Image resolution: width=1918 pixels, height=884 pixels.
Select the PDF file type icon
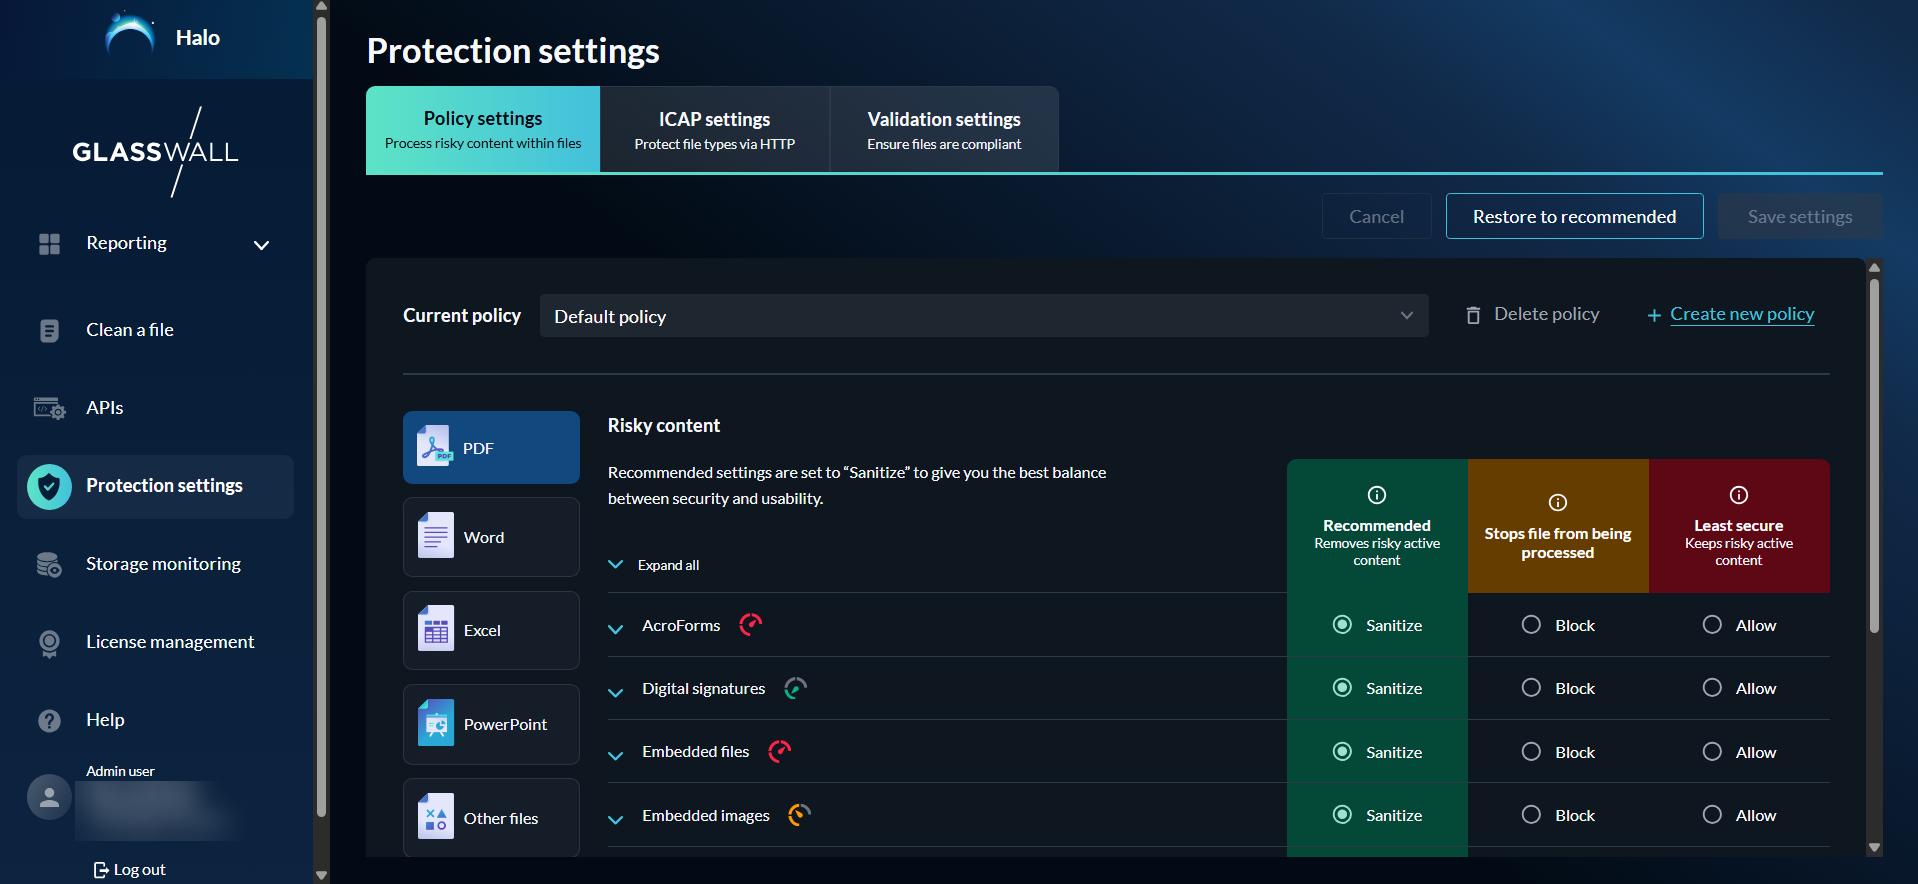click(x=435, y=447)
